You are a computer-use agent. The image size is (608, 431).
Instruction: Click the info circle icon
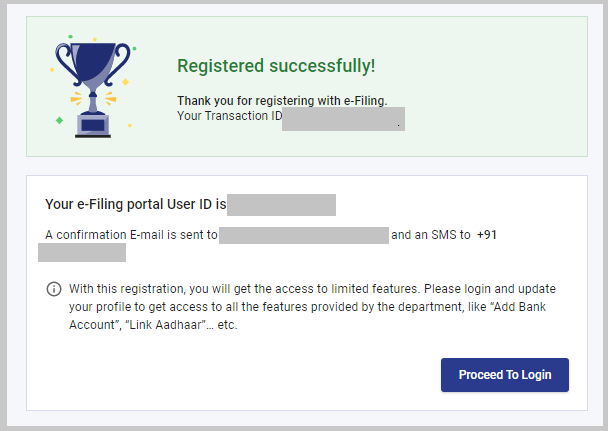(x=54, y=289)
